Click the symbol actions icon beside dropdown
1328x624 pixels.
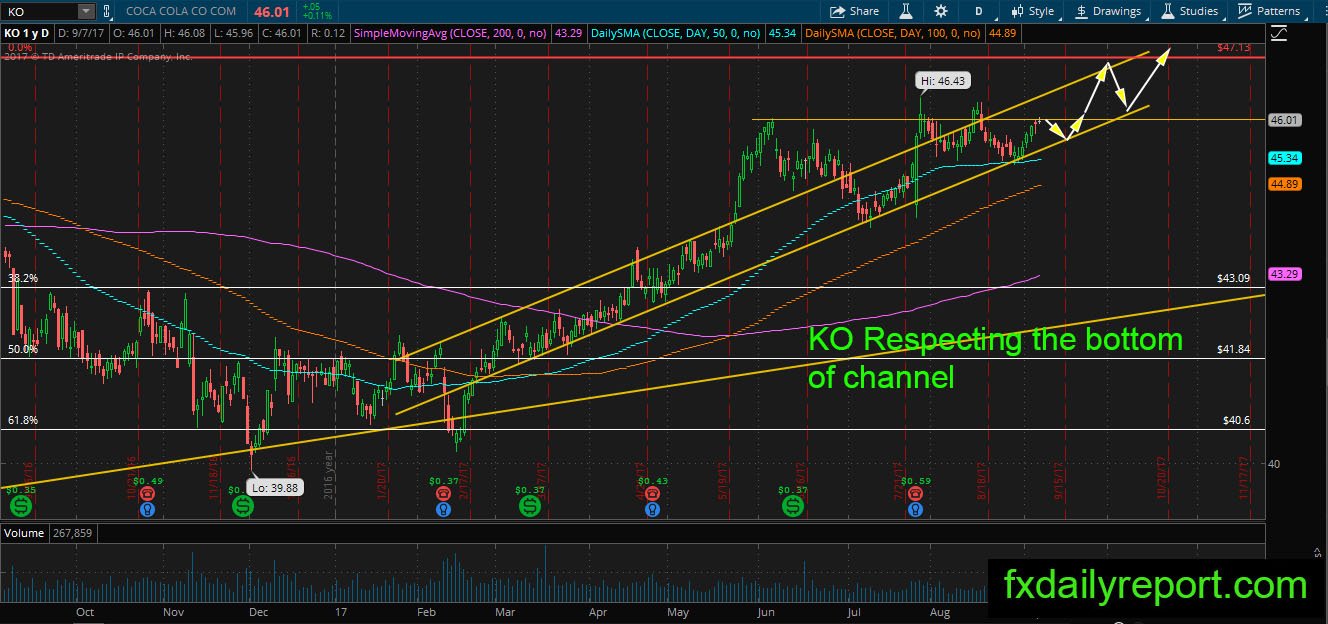[106, 11]
